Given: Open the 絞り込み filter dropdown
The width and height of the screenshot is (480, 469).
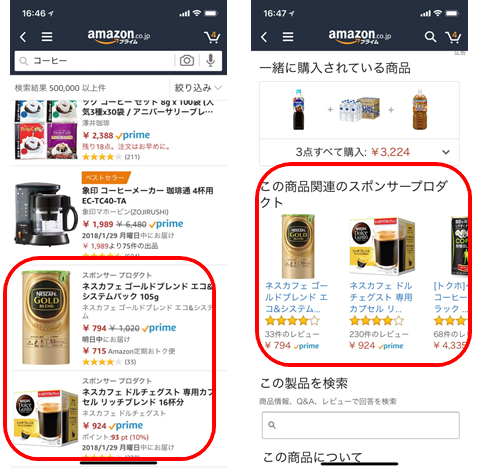Looking at the screenshot, I should pos(198,88).
